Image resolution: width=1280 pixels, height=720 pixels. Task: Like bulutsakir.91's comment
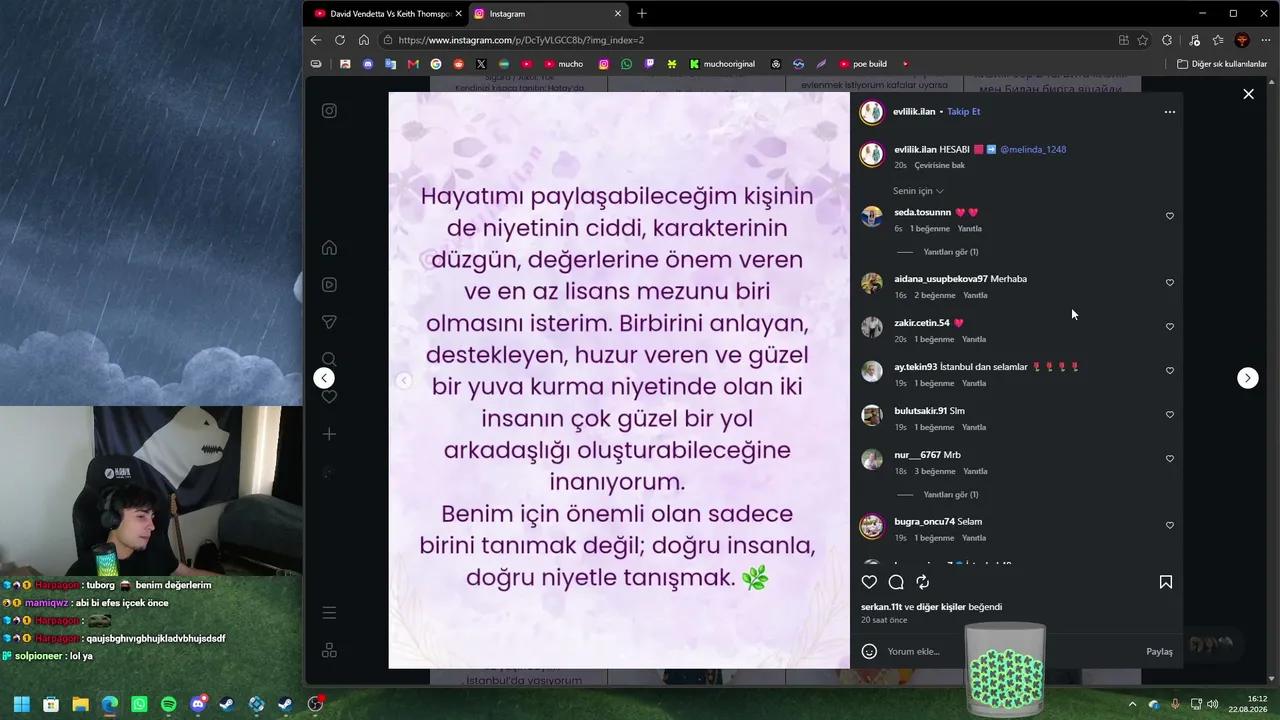[1170, 415]
